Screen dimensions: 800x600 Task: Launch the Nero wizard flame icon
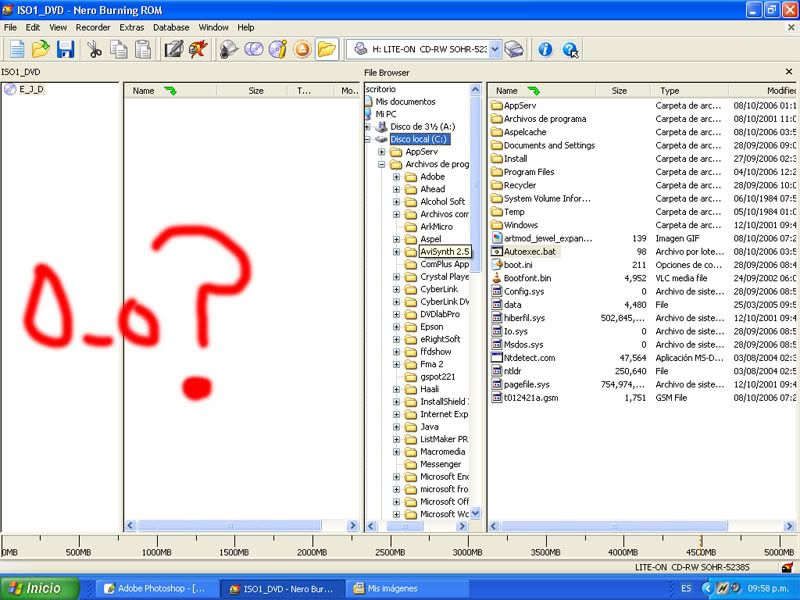[198, 49]
